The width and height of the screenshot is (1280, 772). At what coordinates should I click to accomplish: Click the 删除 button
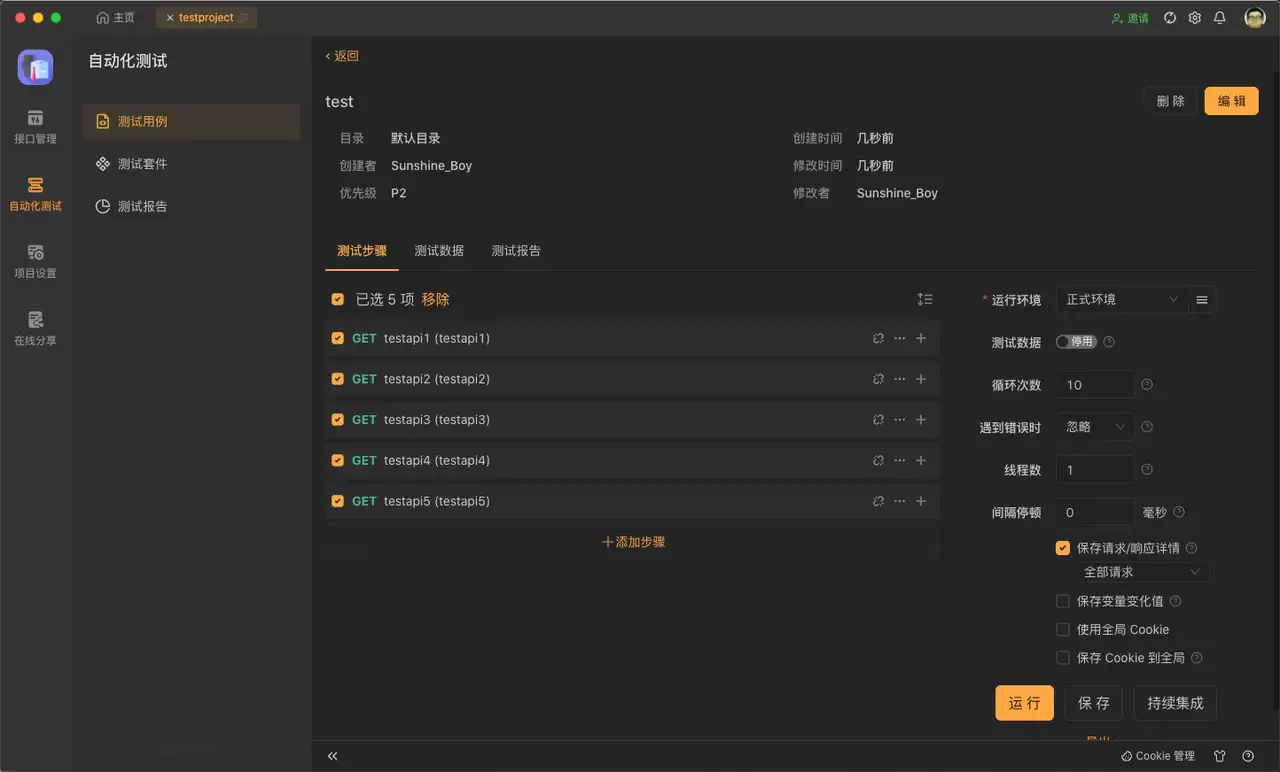1170,101
